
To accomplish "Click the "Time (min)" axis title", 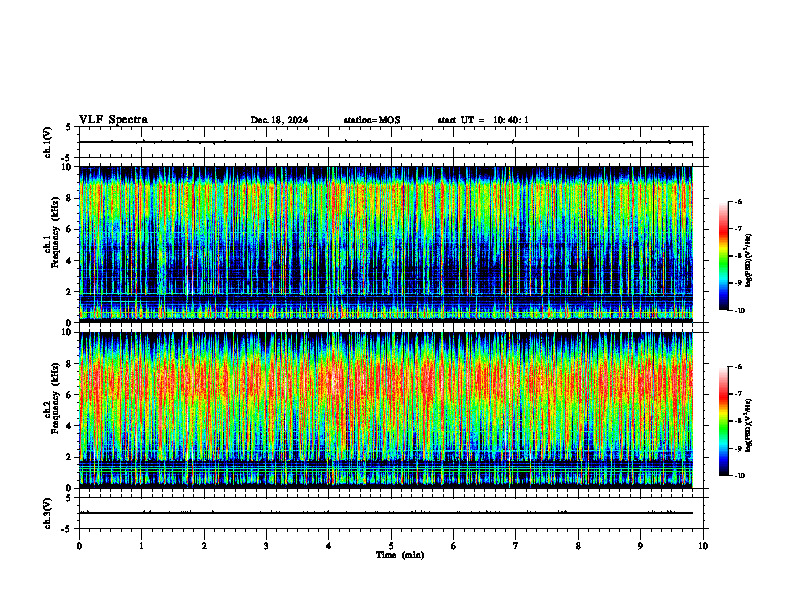I will click(x=400, y=555).
